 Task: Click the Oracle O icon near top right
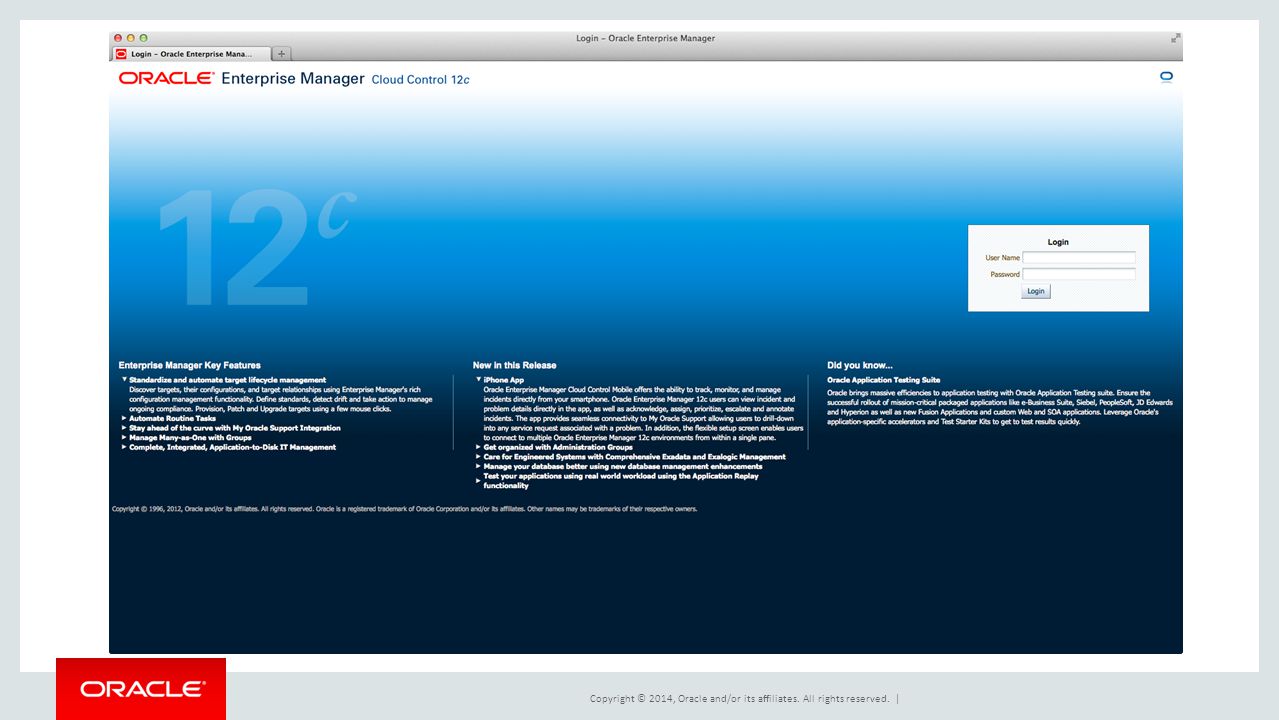pyautogui.click(x=1166, y=76)
